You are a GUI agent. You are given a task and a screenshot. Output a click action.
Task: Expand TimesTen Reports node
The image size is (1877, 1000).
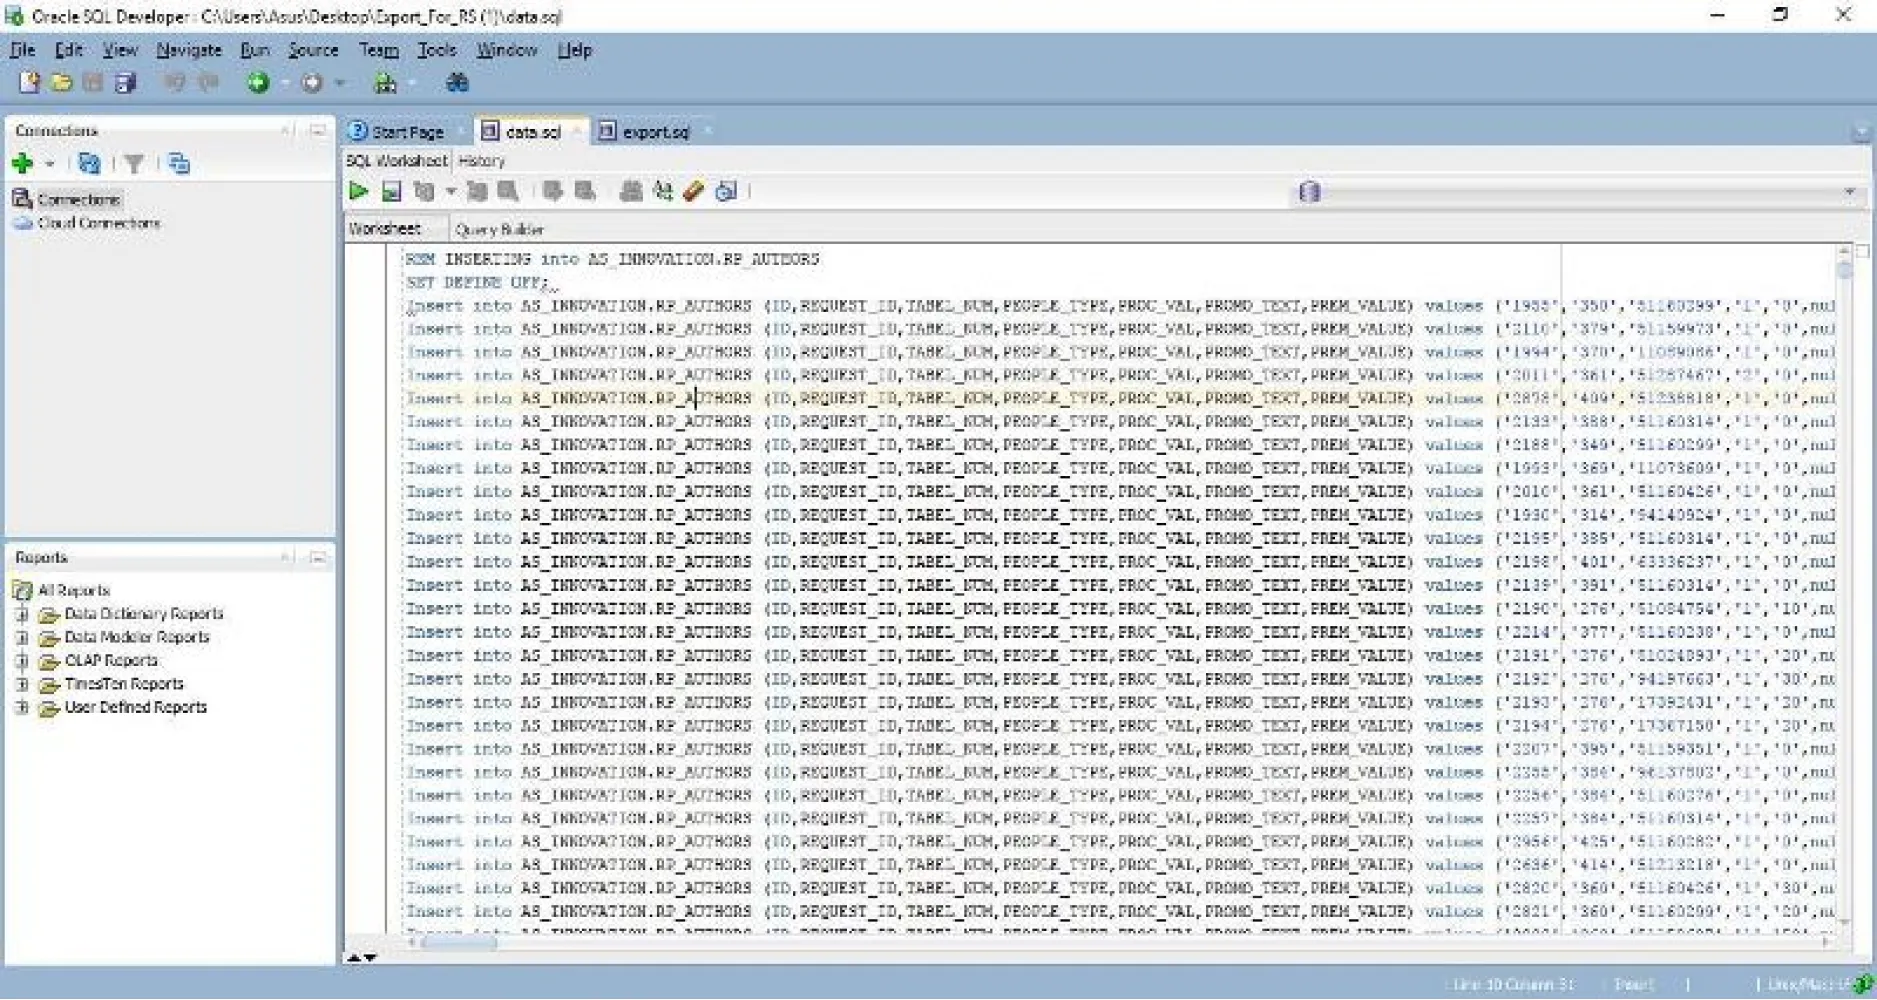point(22,684)
